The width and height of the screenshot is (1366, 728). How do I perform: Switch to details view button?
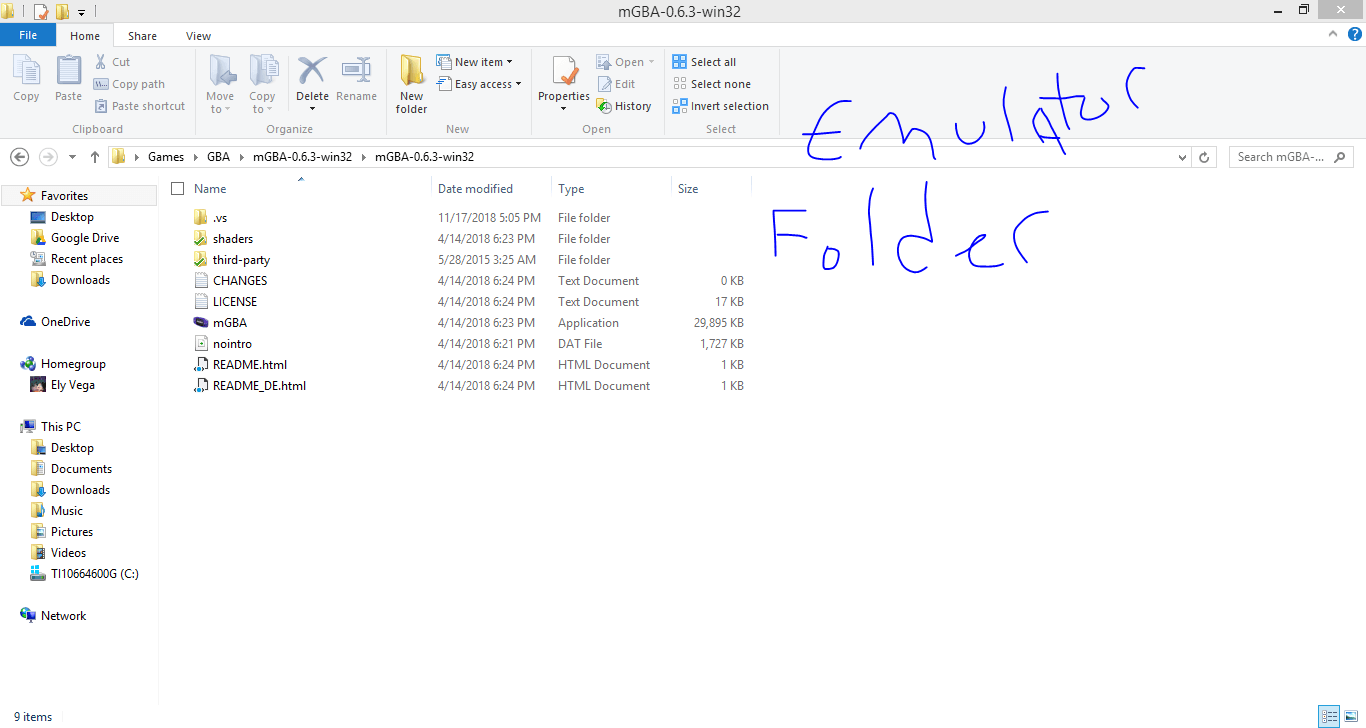1329,717
